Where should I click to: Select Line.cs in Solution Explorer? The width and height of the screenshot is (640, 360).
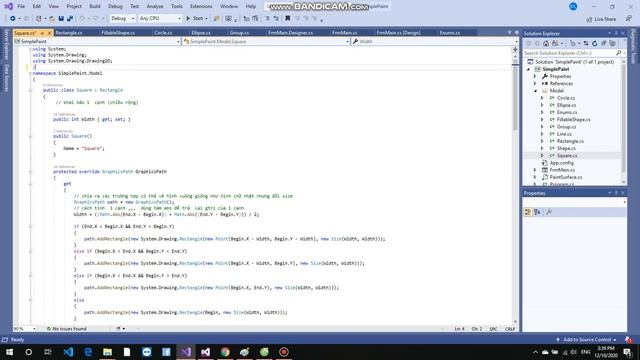564,134
